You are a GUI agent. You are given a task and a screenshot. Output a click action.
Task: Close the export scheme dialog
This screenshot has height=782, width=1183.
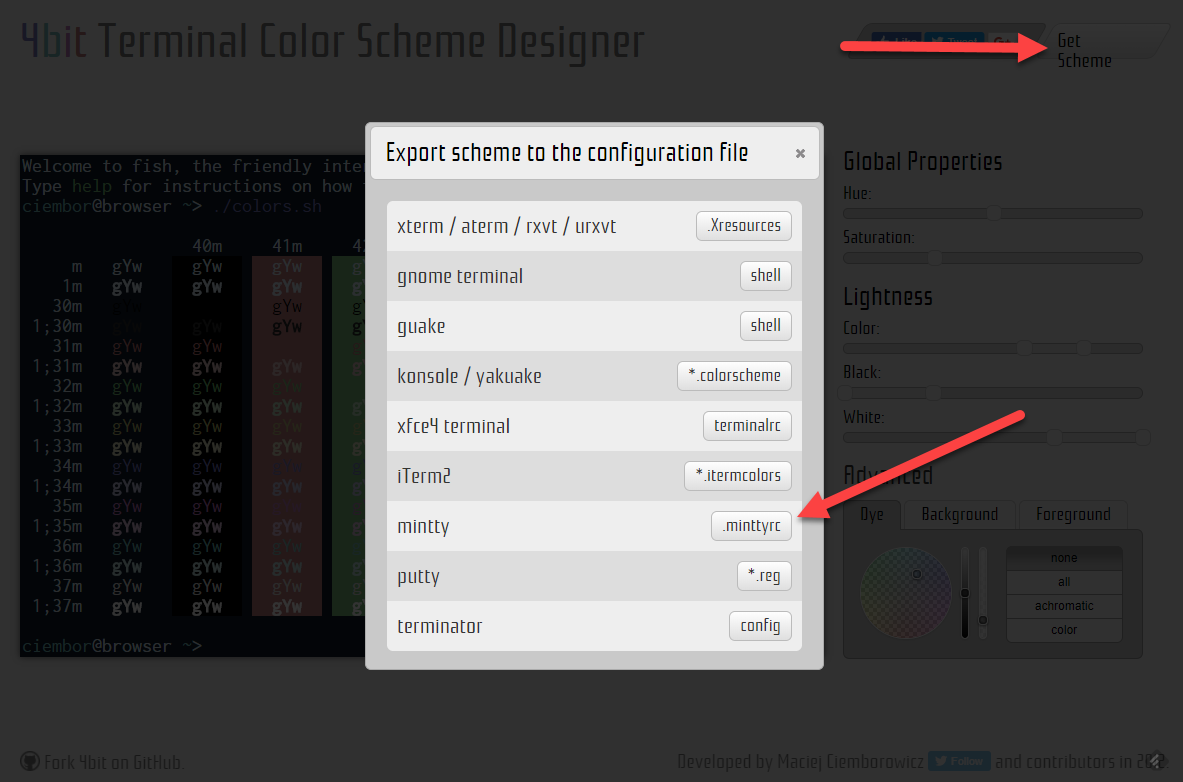[800, 154]
